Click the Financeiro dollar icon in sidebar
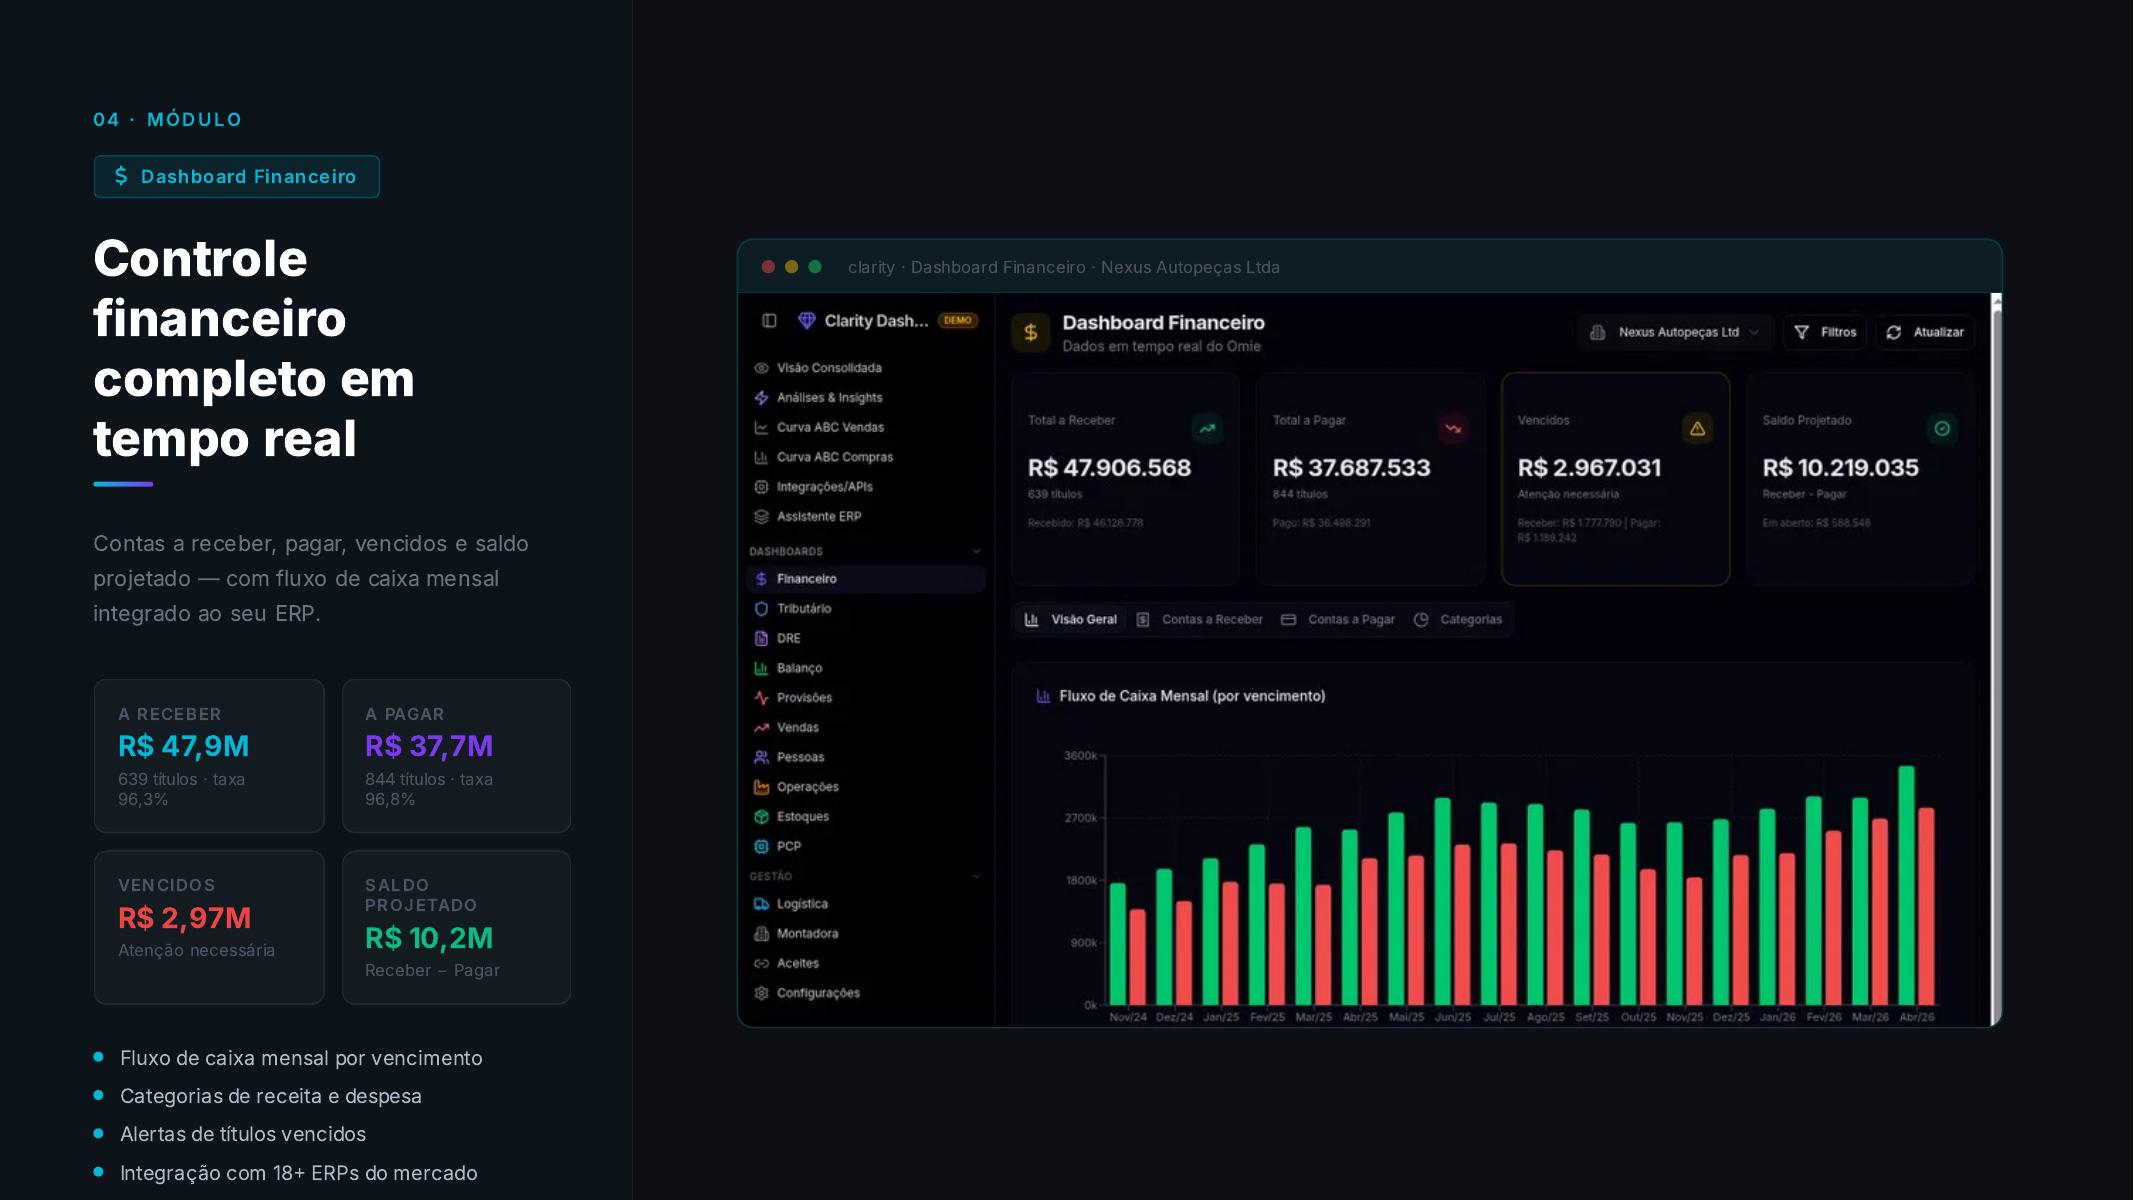 click(x=761, y=579)
